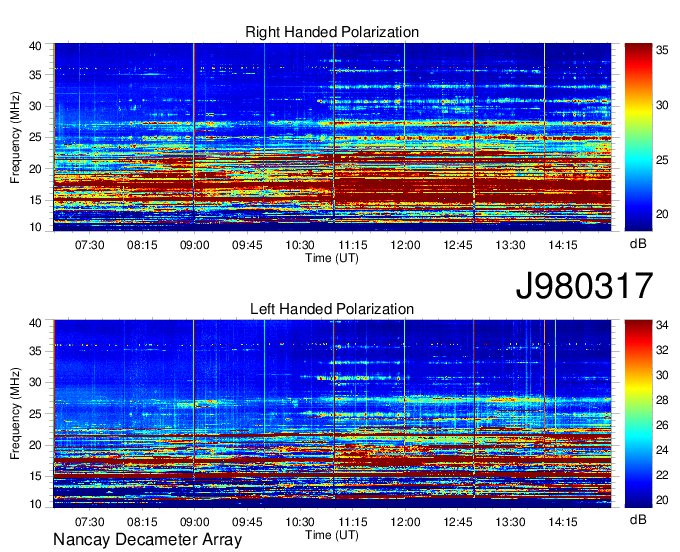Click the 35 dB label on top color bar

[x=662, y=51]
